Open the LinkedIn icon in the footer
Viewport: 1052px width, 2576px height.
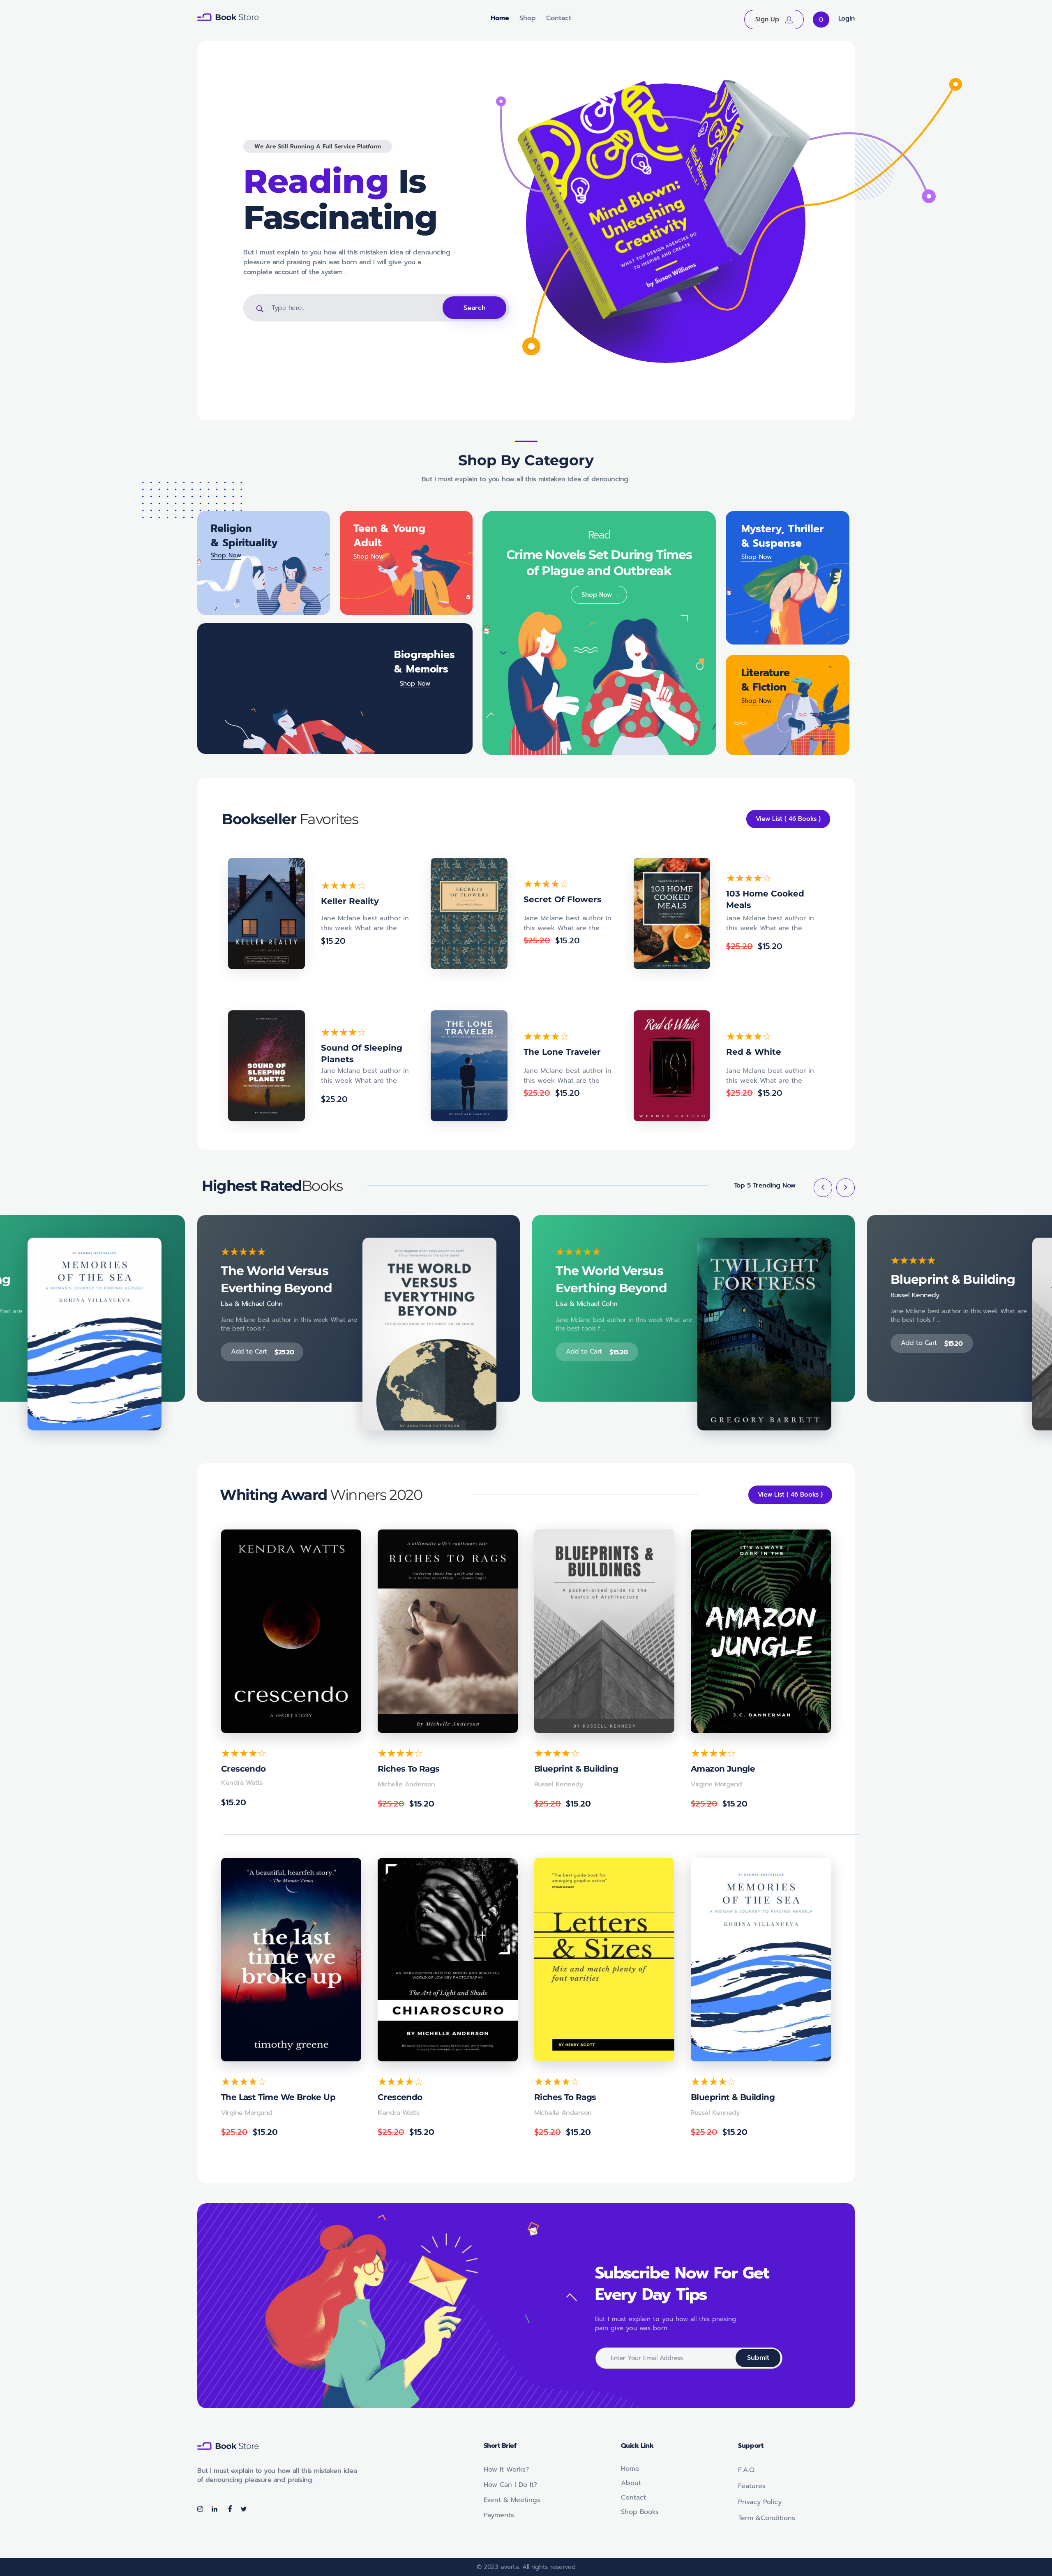click(x=214, y=2508)
